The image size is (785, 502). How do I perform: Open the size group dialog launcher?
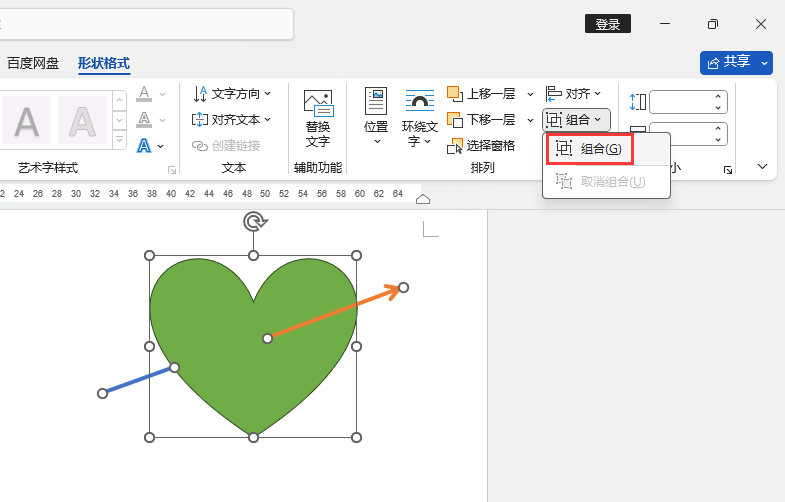pyautogui.click(x=728, y=170)
